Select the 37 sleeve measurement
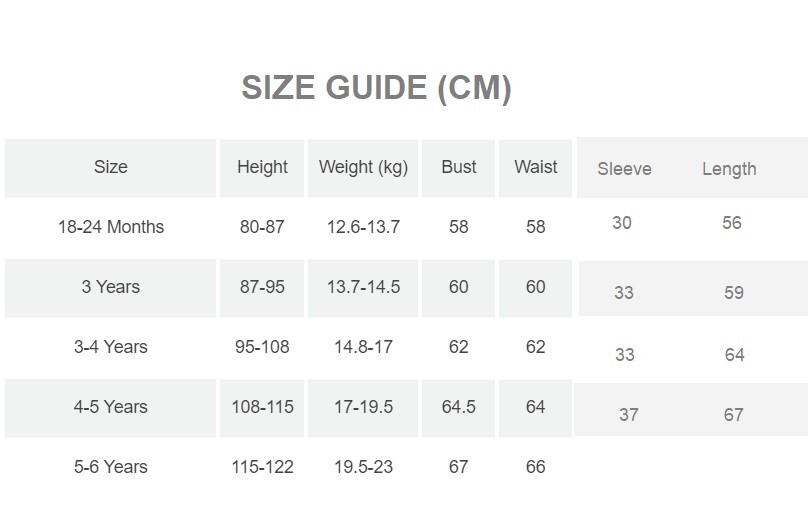 pos(628,414)
